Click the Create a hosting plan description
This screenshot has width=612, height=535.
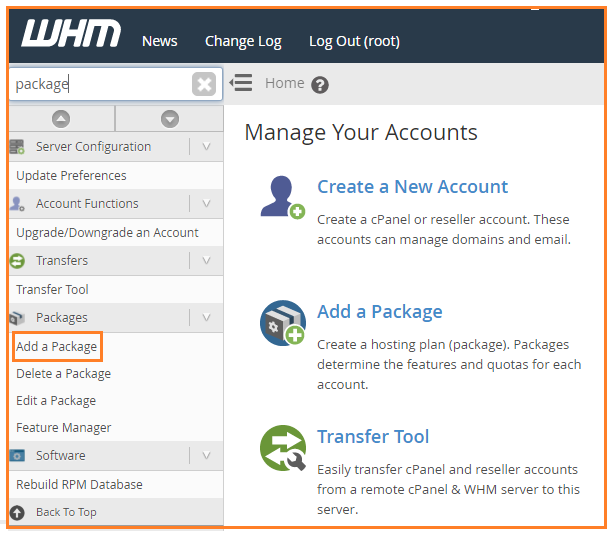[x=449, y=364]
